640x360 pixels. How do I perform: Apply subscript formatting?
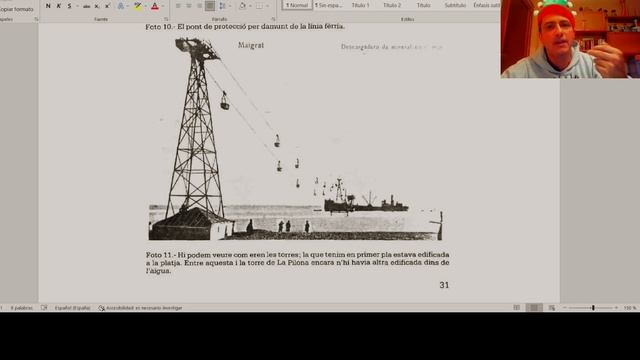[97, 6]
